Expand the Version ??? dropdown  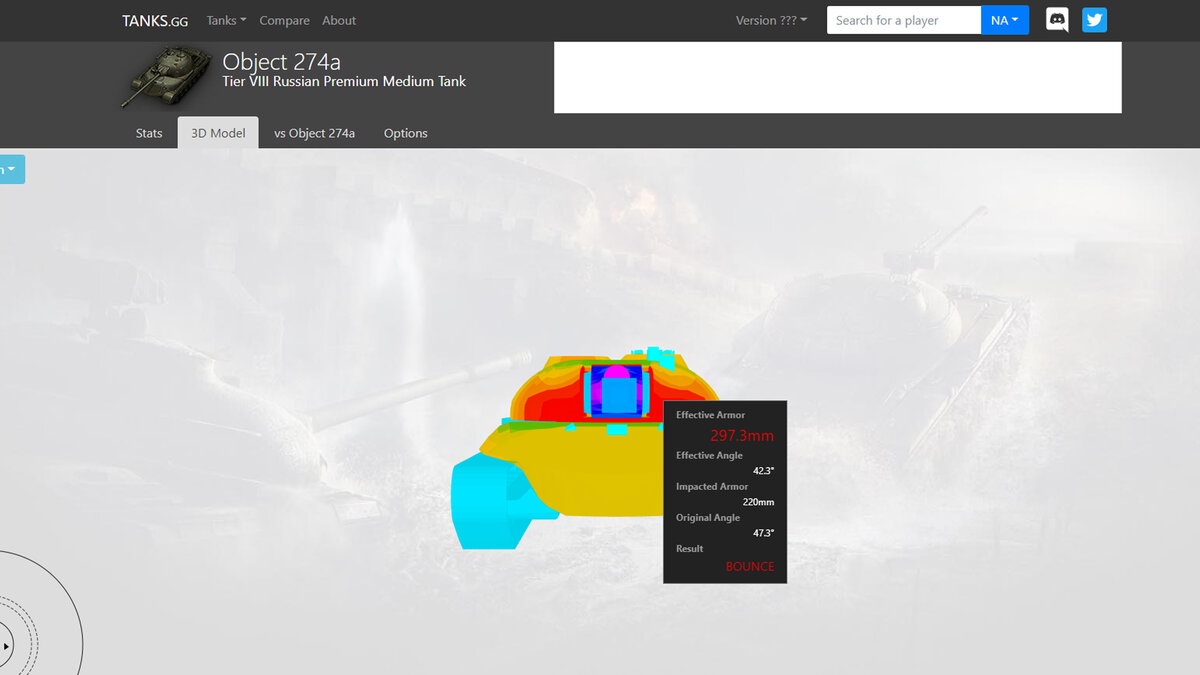point(771,20)
